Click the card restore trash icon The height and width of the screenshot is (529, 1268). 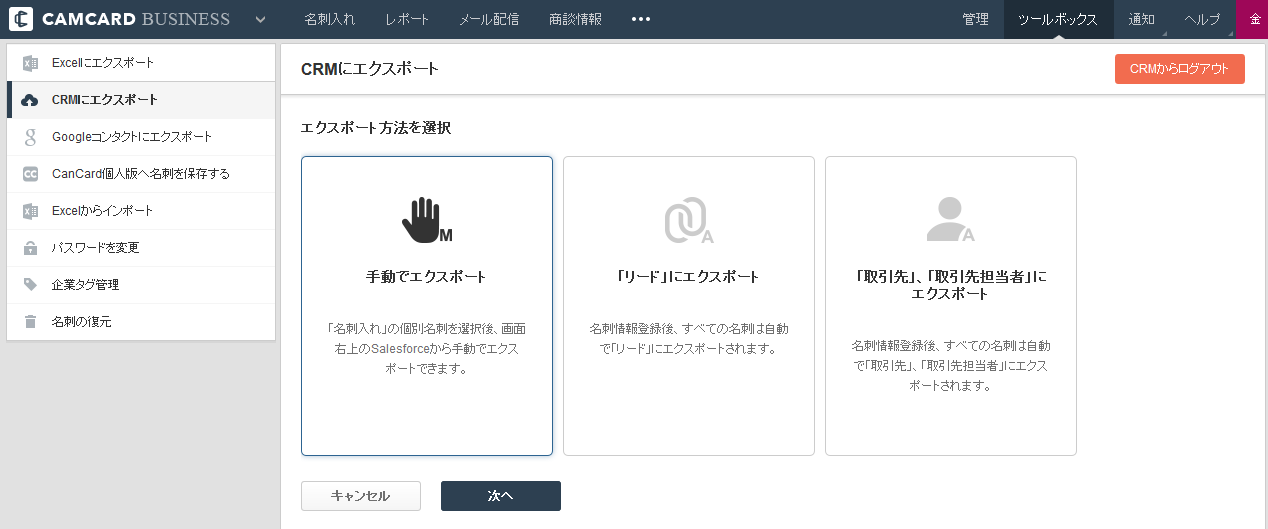click(x=30, y=322)
